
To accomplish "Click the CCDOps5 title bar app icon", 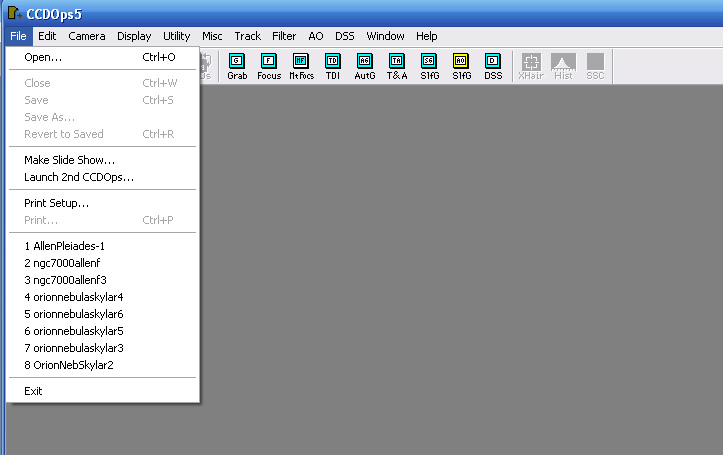I will coord(15,13).
